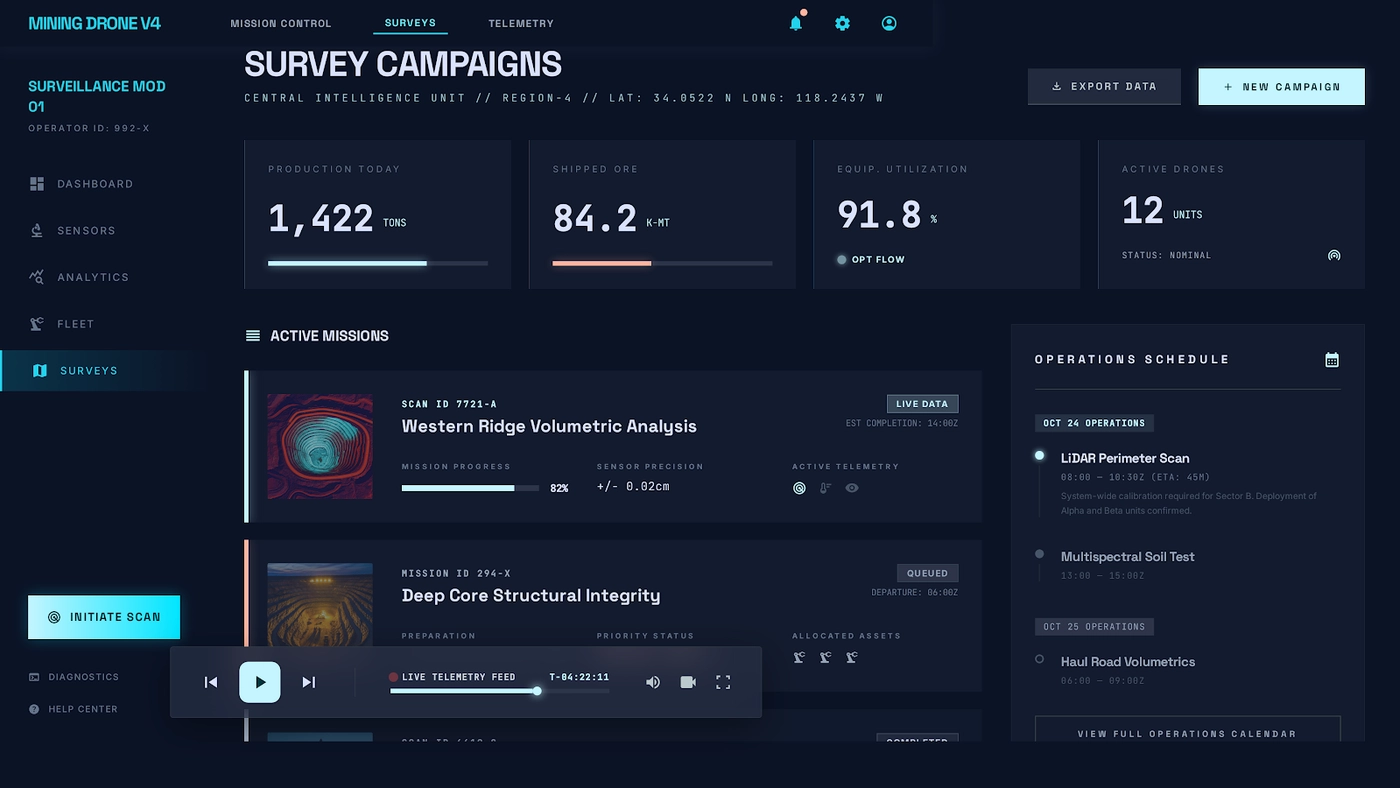
Task: Expand the Active Missions list header
Action: point(251,335)
